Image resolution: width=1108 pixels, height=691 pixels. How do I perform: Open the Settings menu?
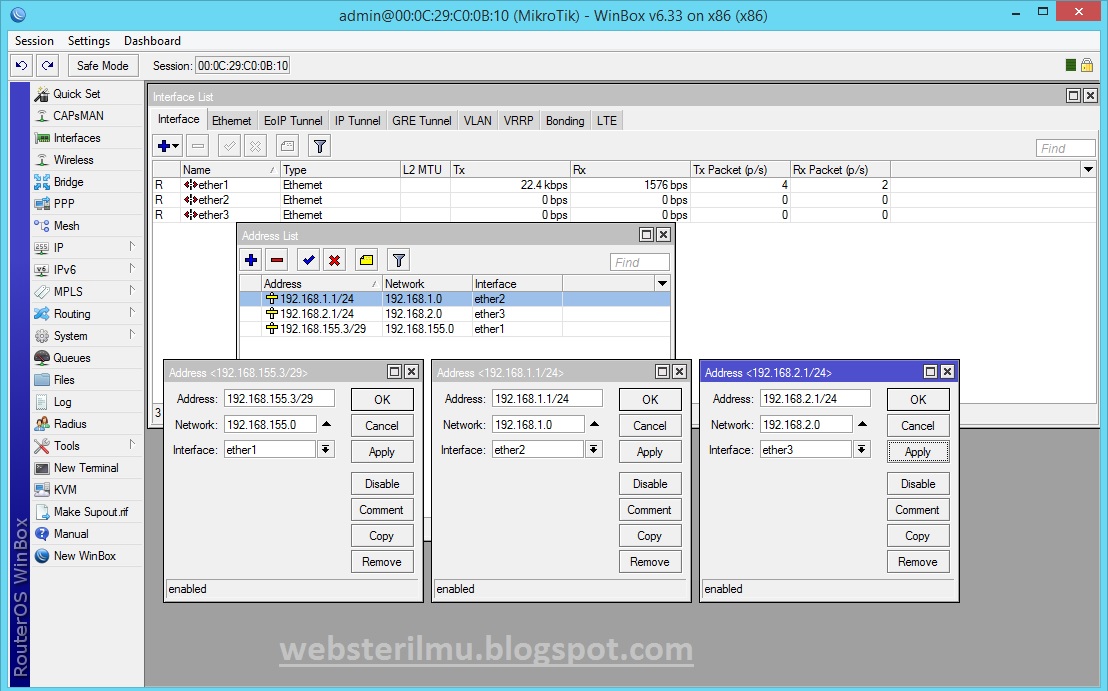point(89,40)
